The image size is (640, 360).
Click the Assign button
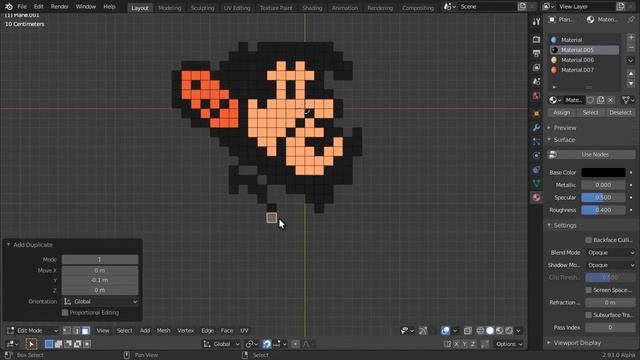click(x=562, y=113)
